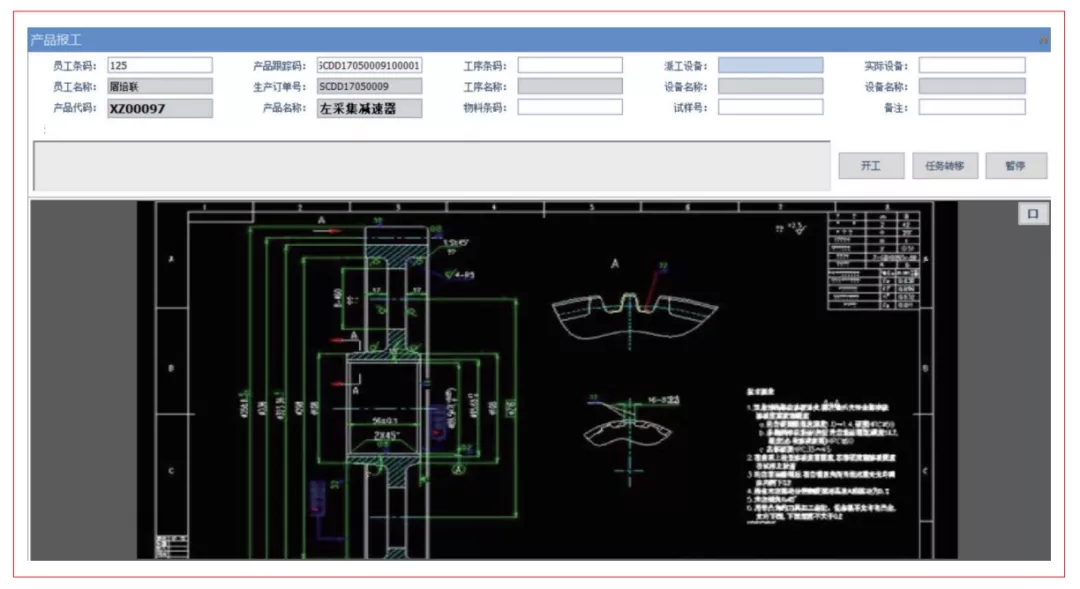Focus the 物料条码 input field
The height and width of the screenshot is (589, 1080).
[570, 107]
